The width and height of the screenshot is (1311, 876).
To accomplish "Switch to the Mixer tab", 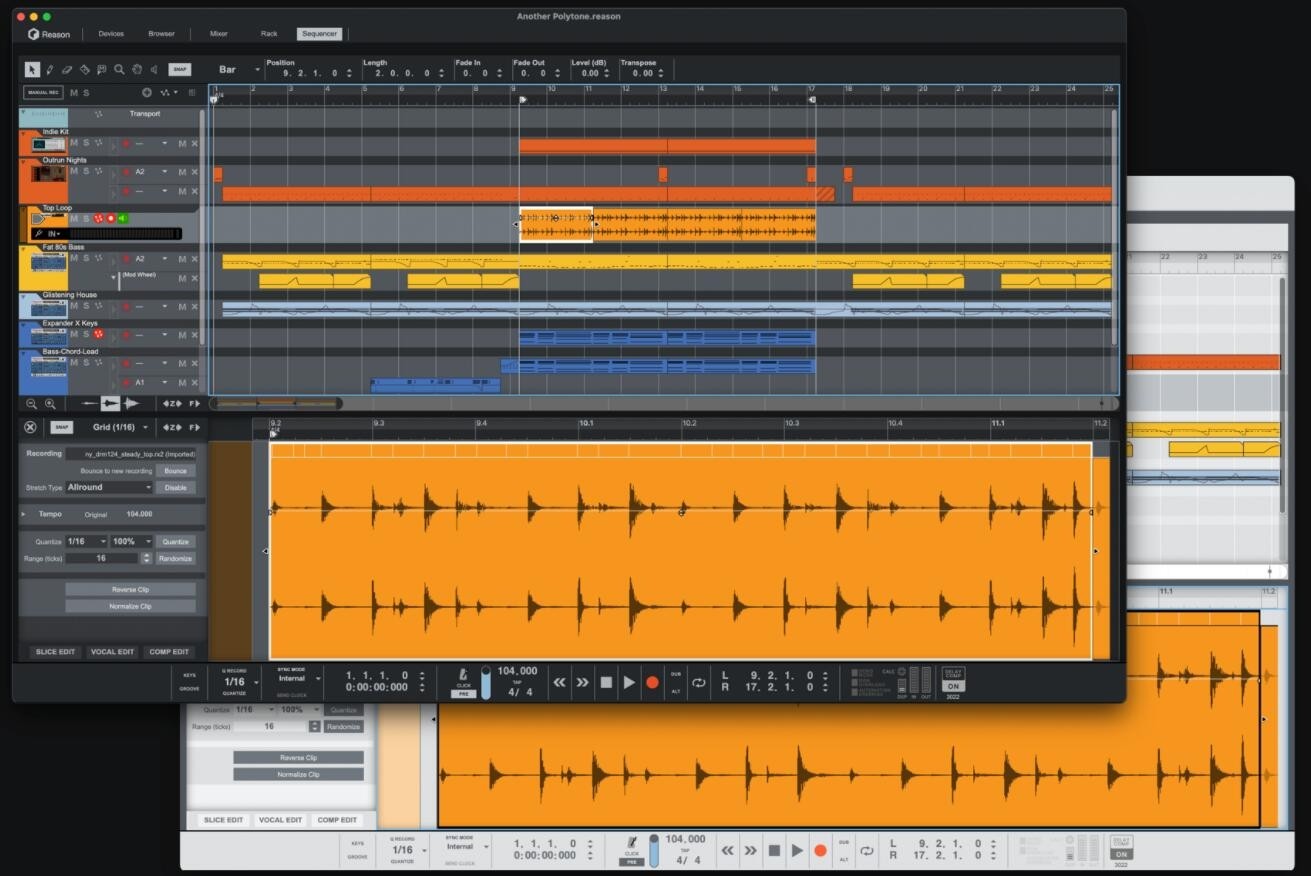I will 219,34.
